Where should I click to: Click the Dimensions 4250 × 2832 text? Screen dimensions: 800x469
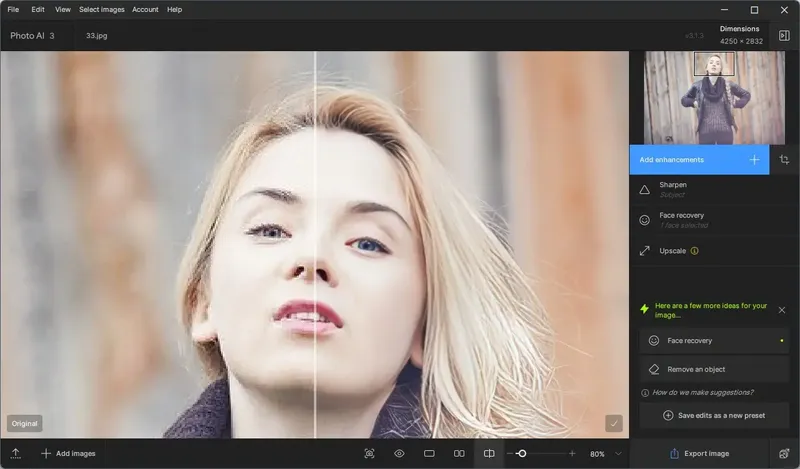pyautogui.click(x=741, y=35)
